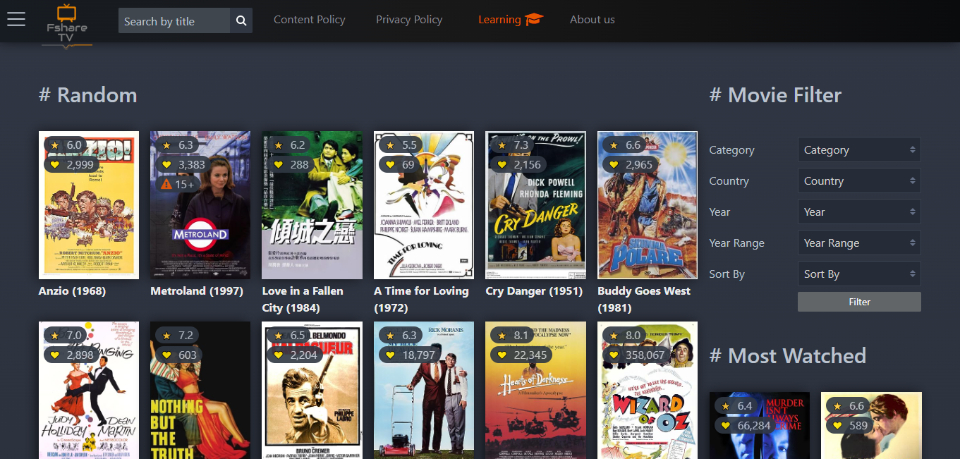Open the Metroland movie poster
Screen dimensions: 960x459
click(200, 205)
